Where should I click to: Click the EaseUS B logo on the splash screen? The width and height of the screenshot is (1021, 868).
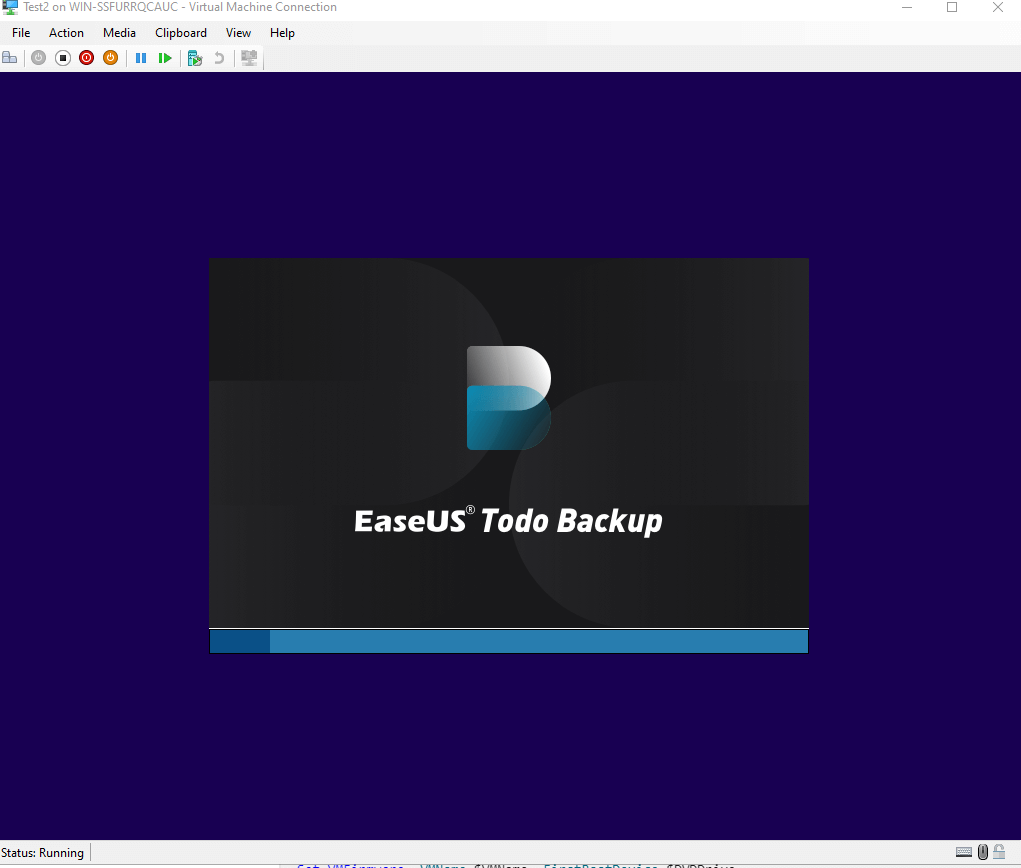(x=509, y=398)
